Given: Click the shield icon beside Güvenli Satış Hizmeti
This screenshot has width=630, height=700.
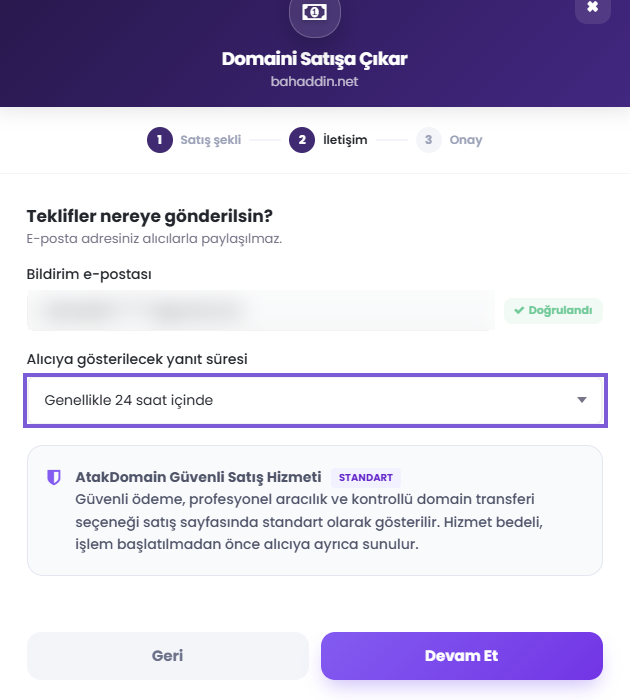Looking at the screenshot, I should [54, 477].
